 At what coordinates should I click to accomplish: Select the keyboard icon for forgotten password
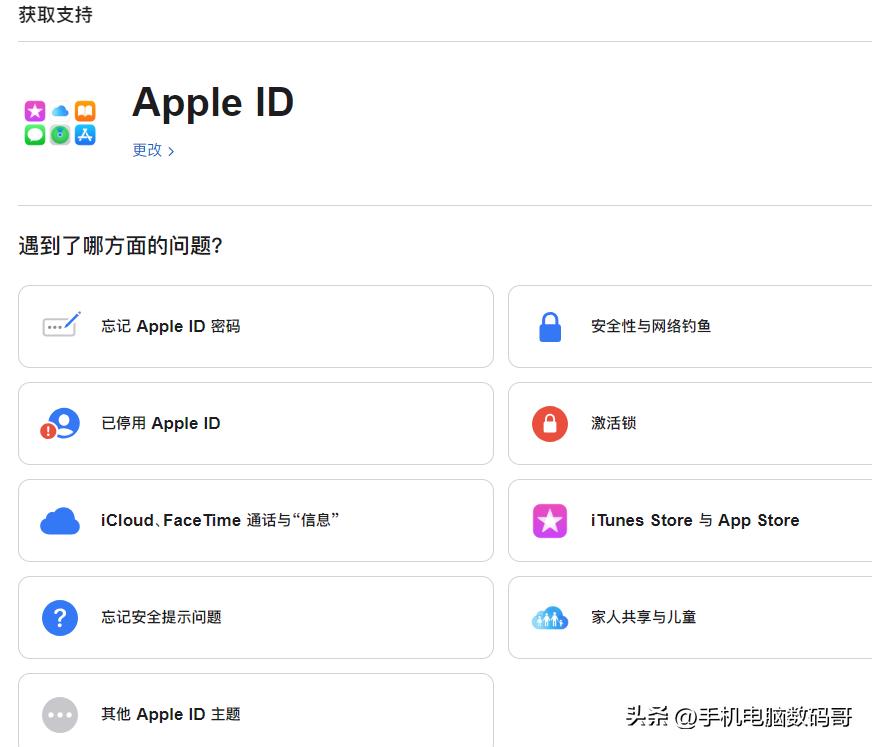(x=60, y=325)
